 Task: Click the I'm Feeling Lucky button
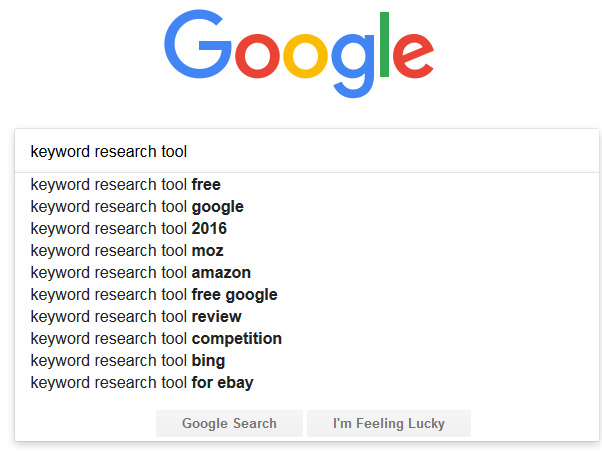[389, 424]
